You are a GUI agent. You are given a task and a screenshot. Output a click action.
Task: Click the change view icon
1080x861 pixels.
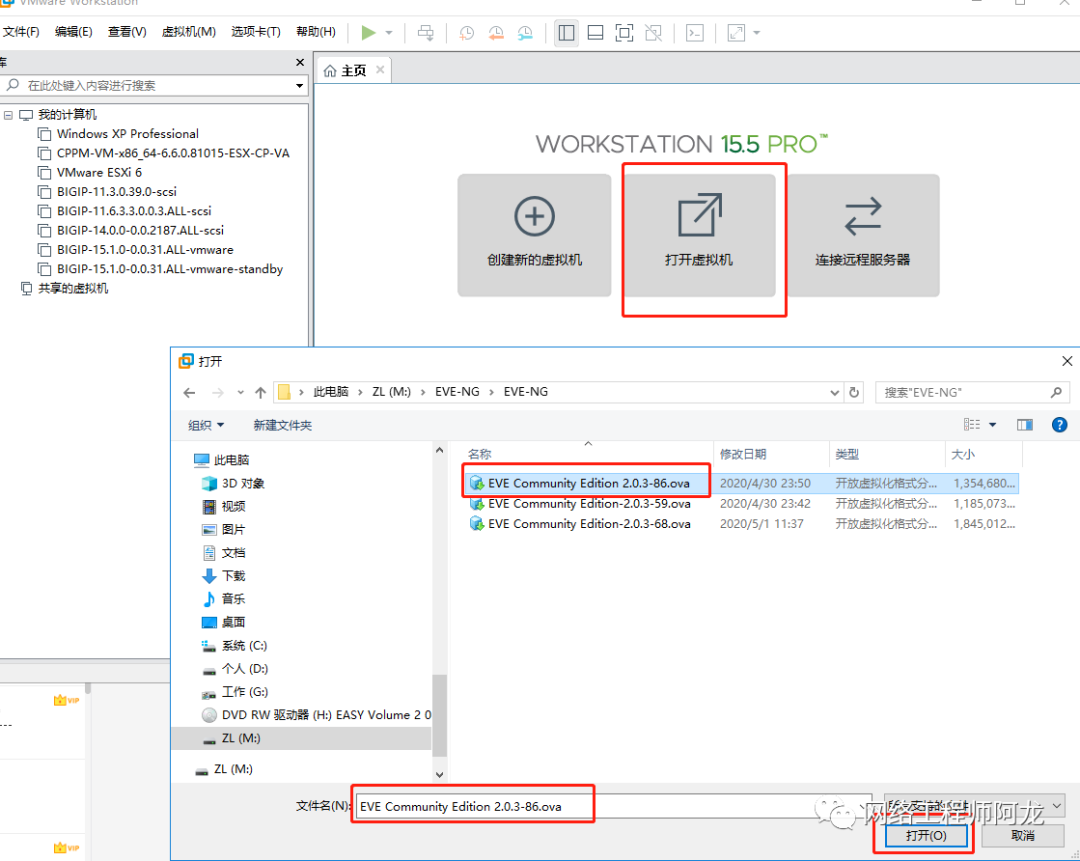pyautogui.click(x=972, y=424)
